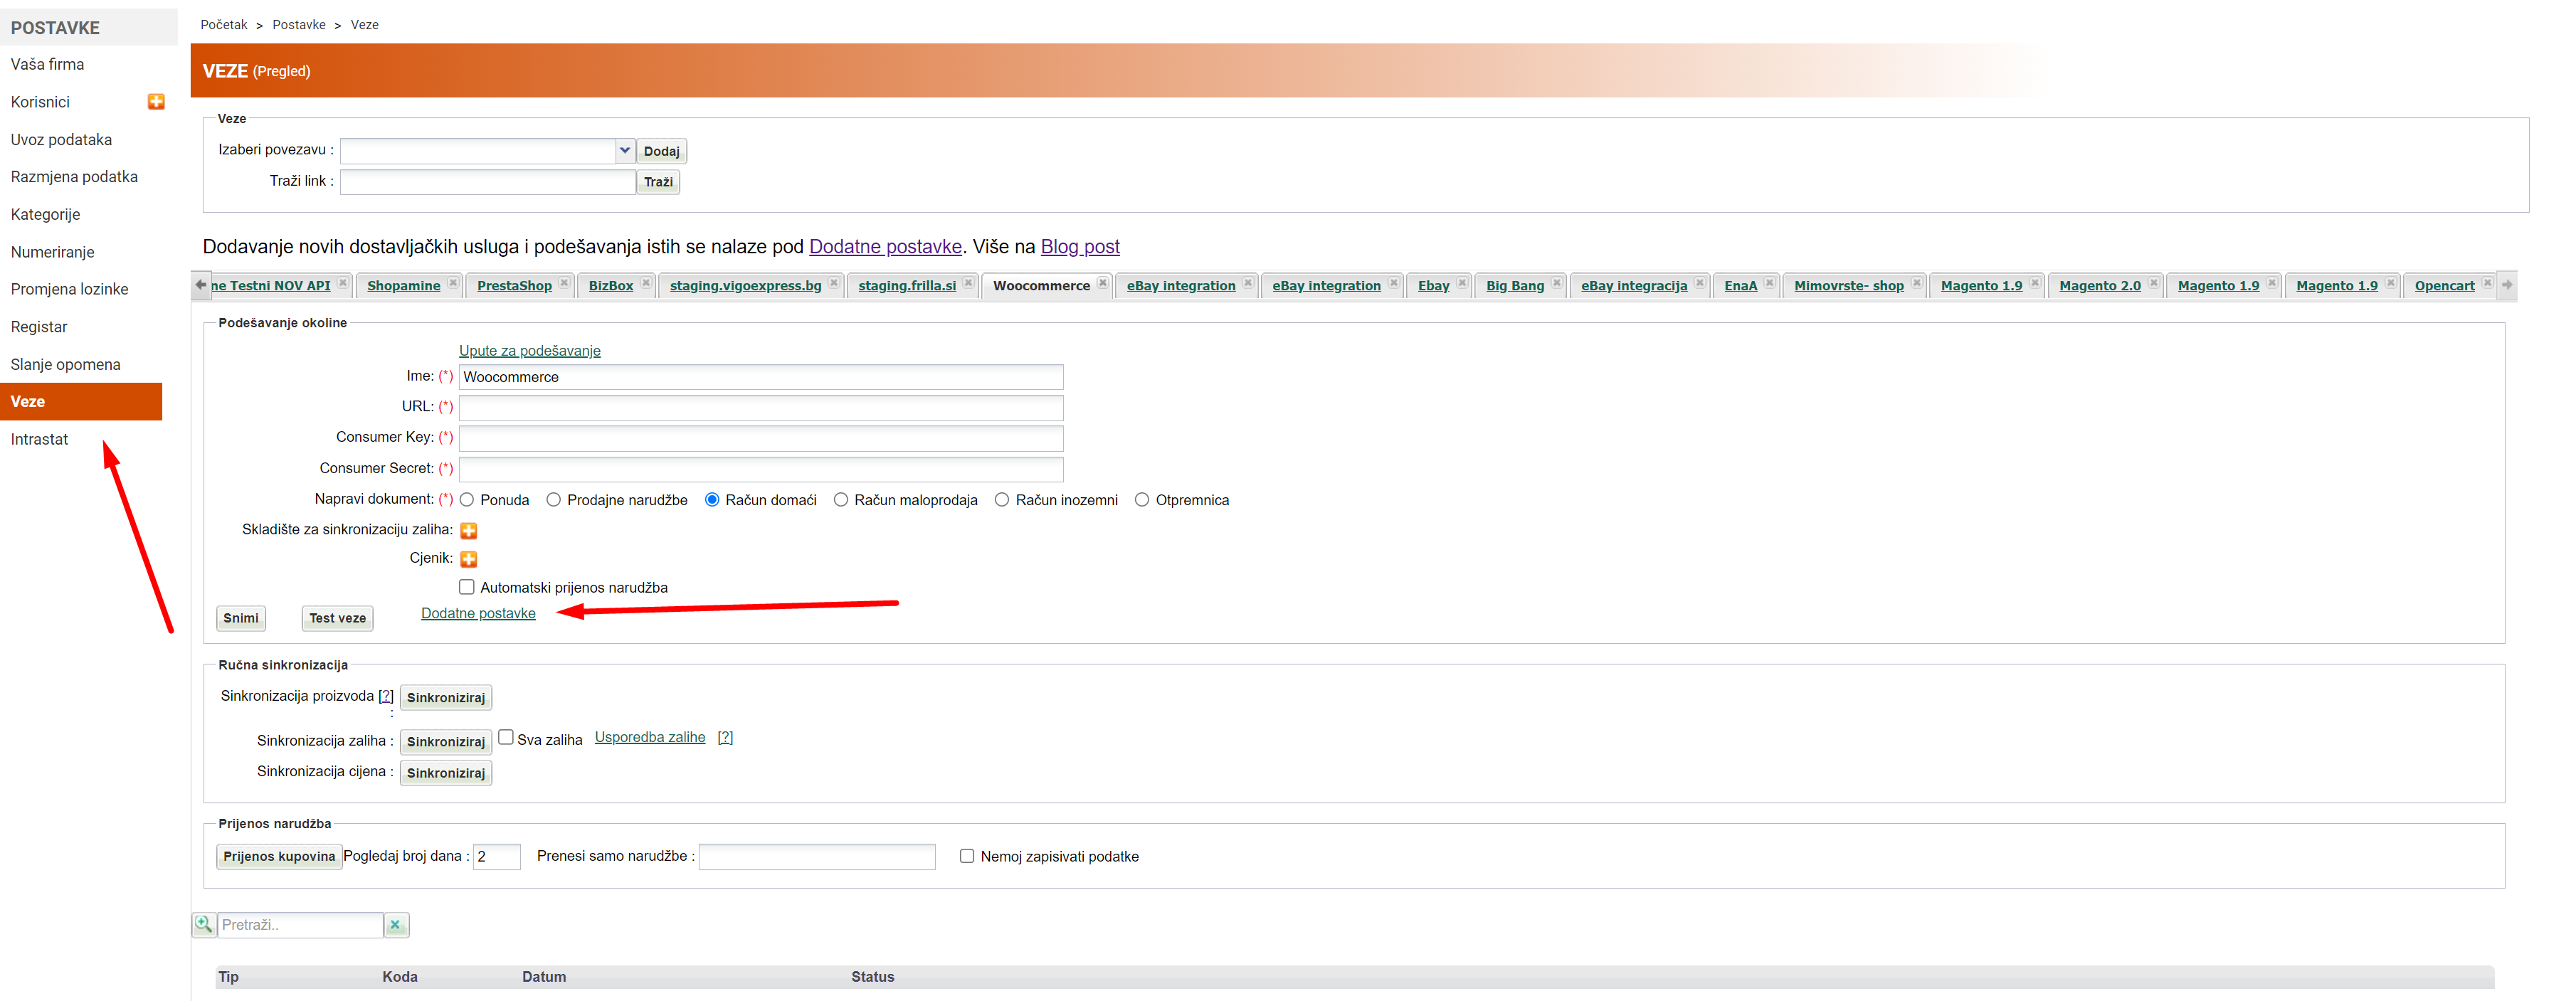2576x1001 pixels.
Task: Select the Ponuda radio button
Action: [467, 500]
